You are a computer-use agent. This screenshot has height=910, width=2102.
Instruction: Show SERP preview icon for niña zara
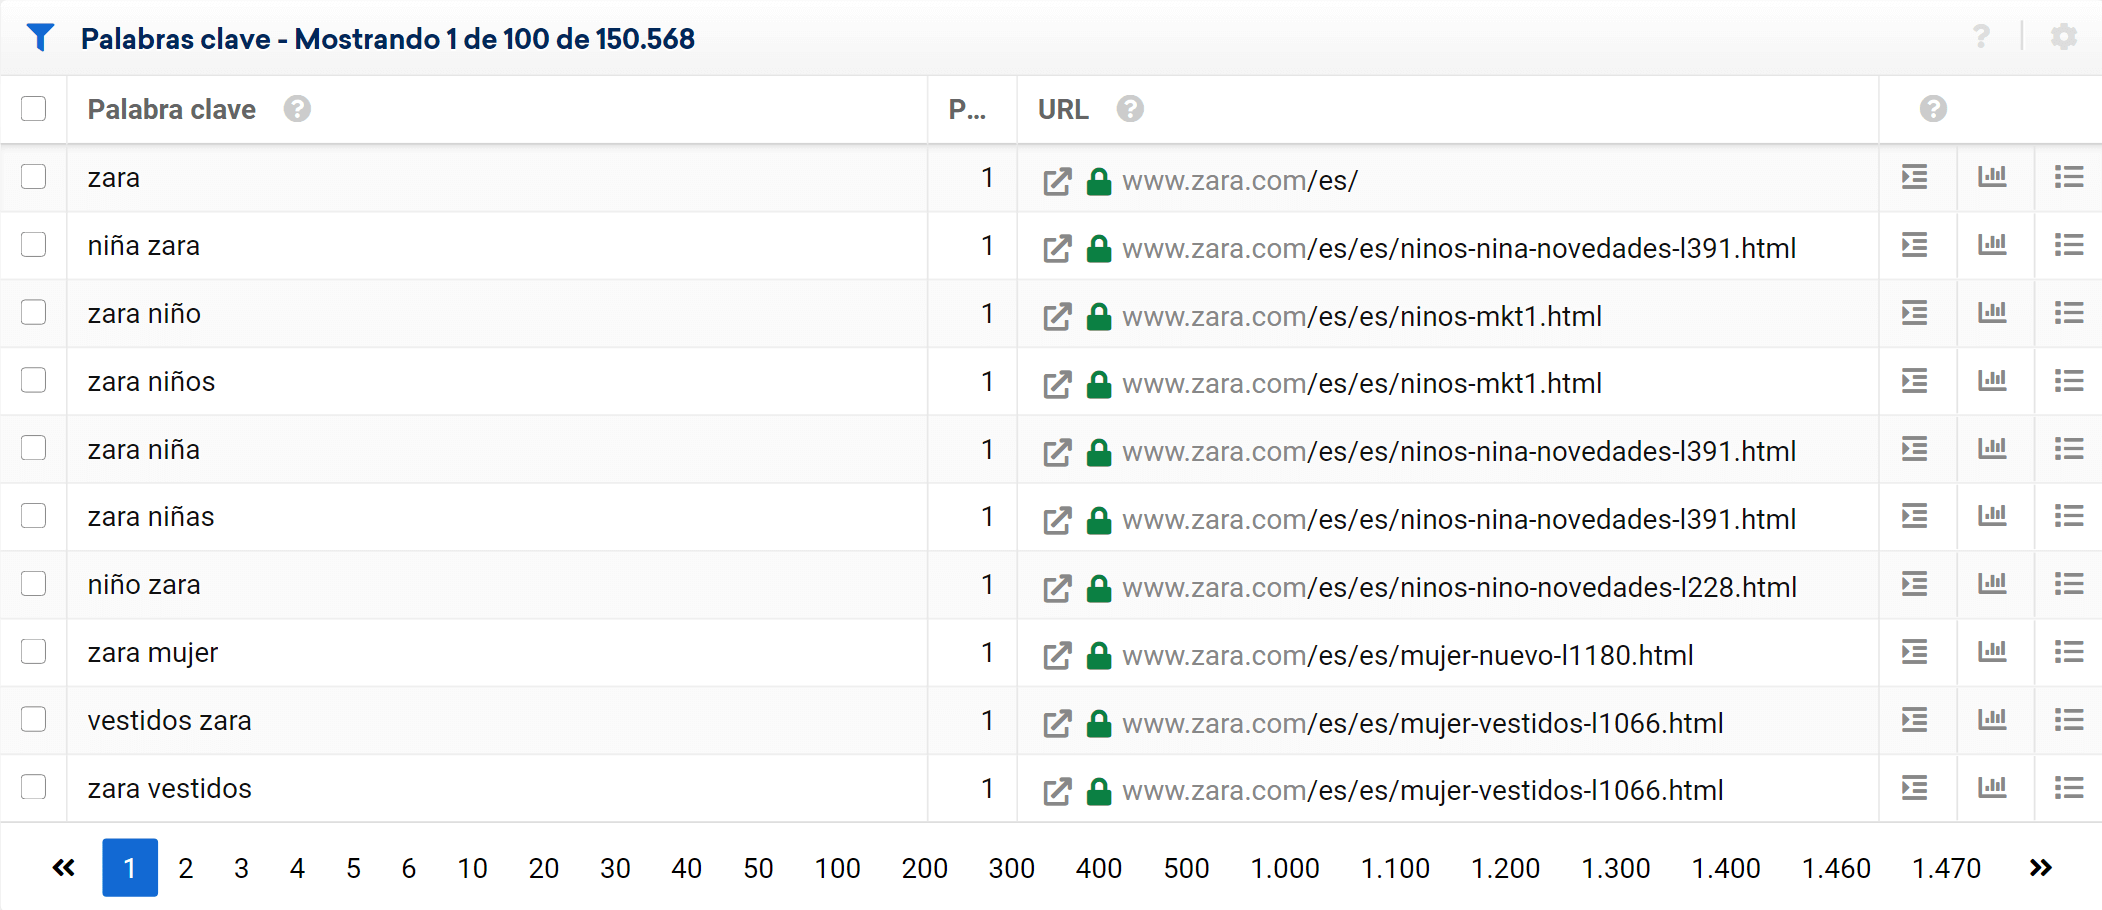click(1914, 246)
